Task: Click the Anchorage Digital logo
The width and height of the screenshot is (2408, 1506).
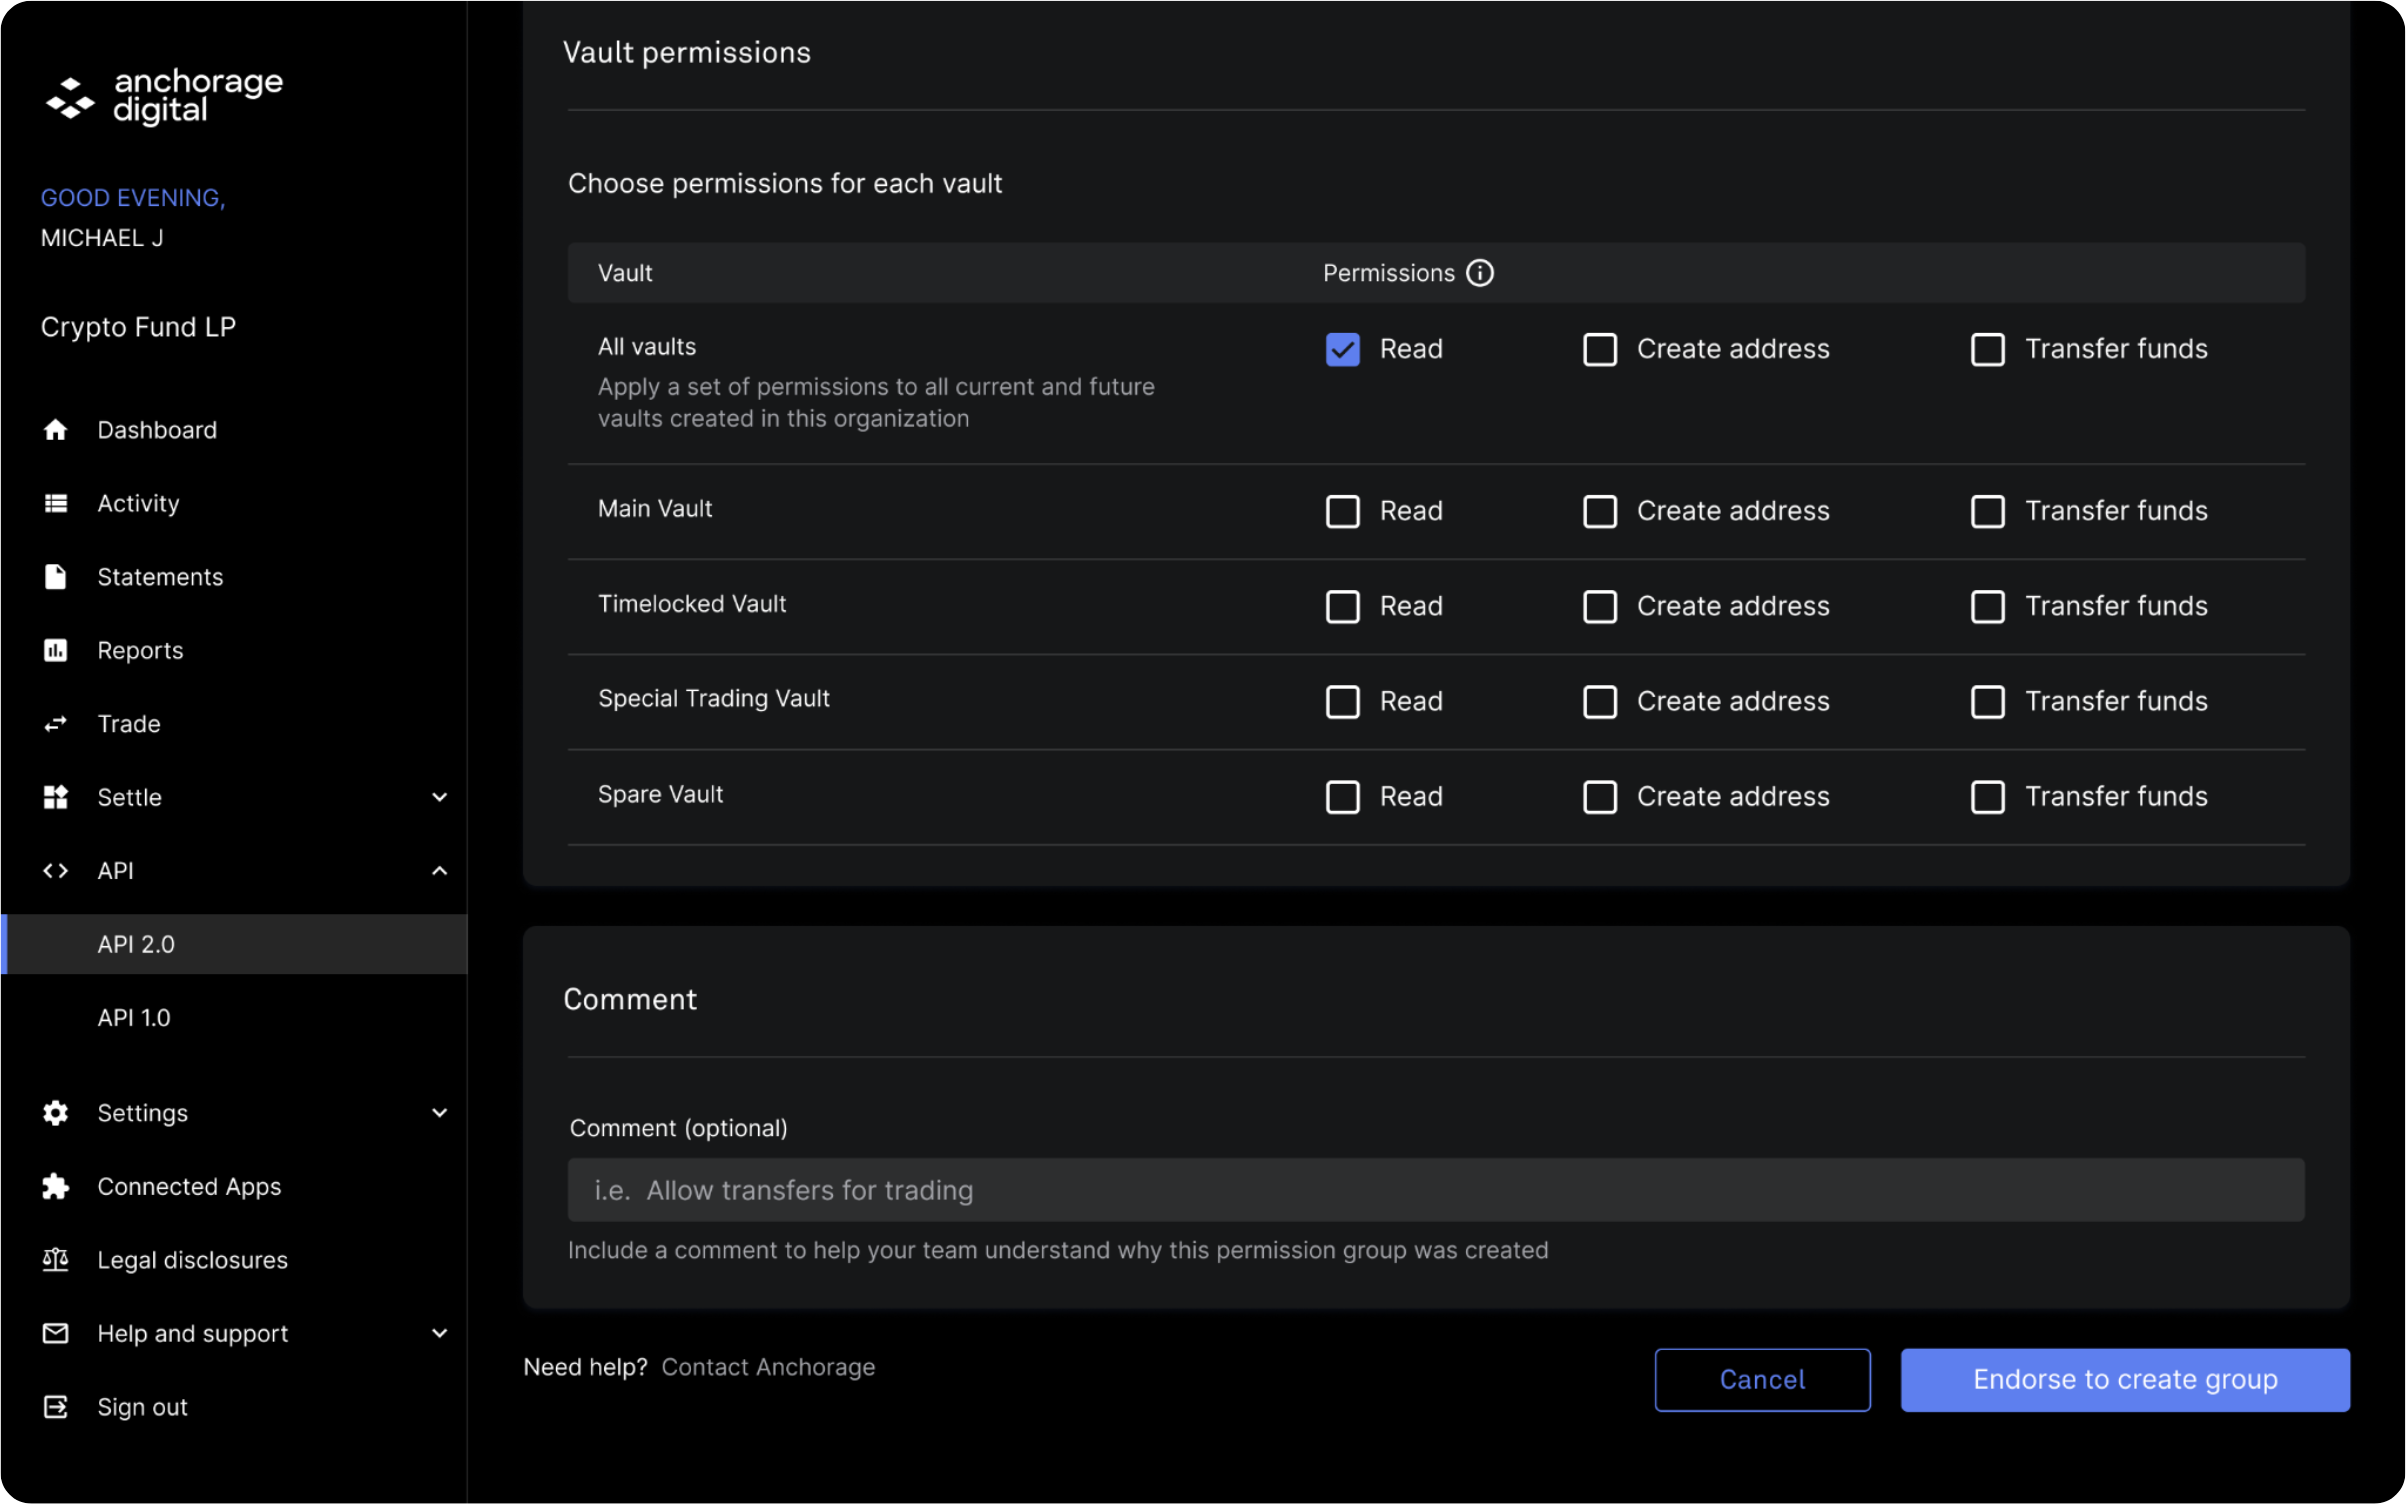Action: 162,97
